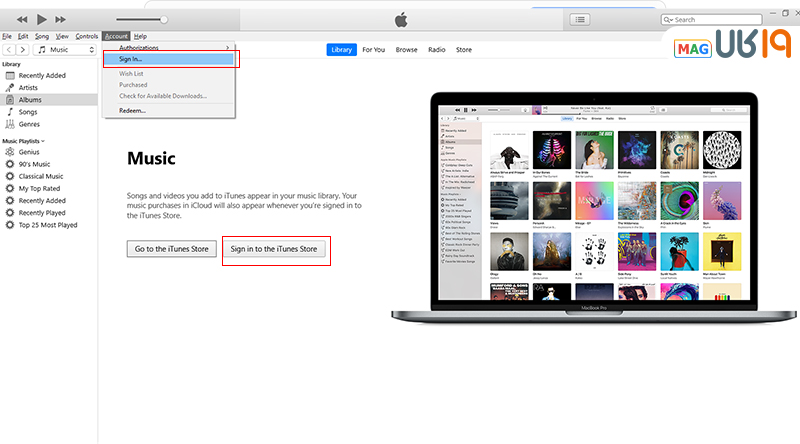Click Sign in to the iTunes Store
This screenshot has height=444, width=800.
pos(275,249)
